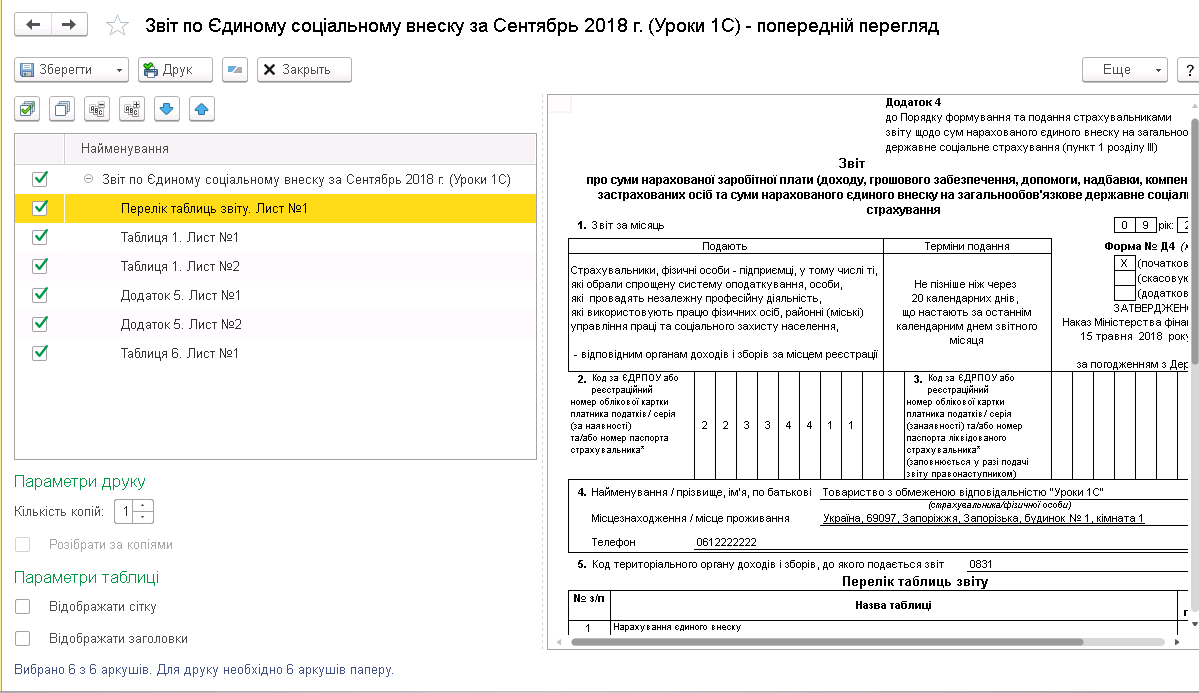
Task: Uncheck all sheets with empty boxes icon
Action: pos(62,109)
